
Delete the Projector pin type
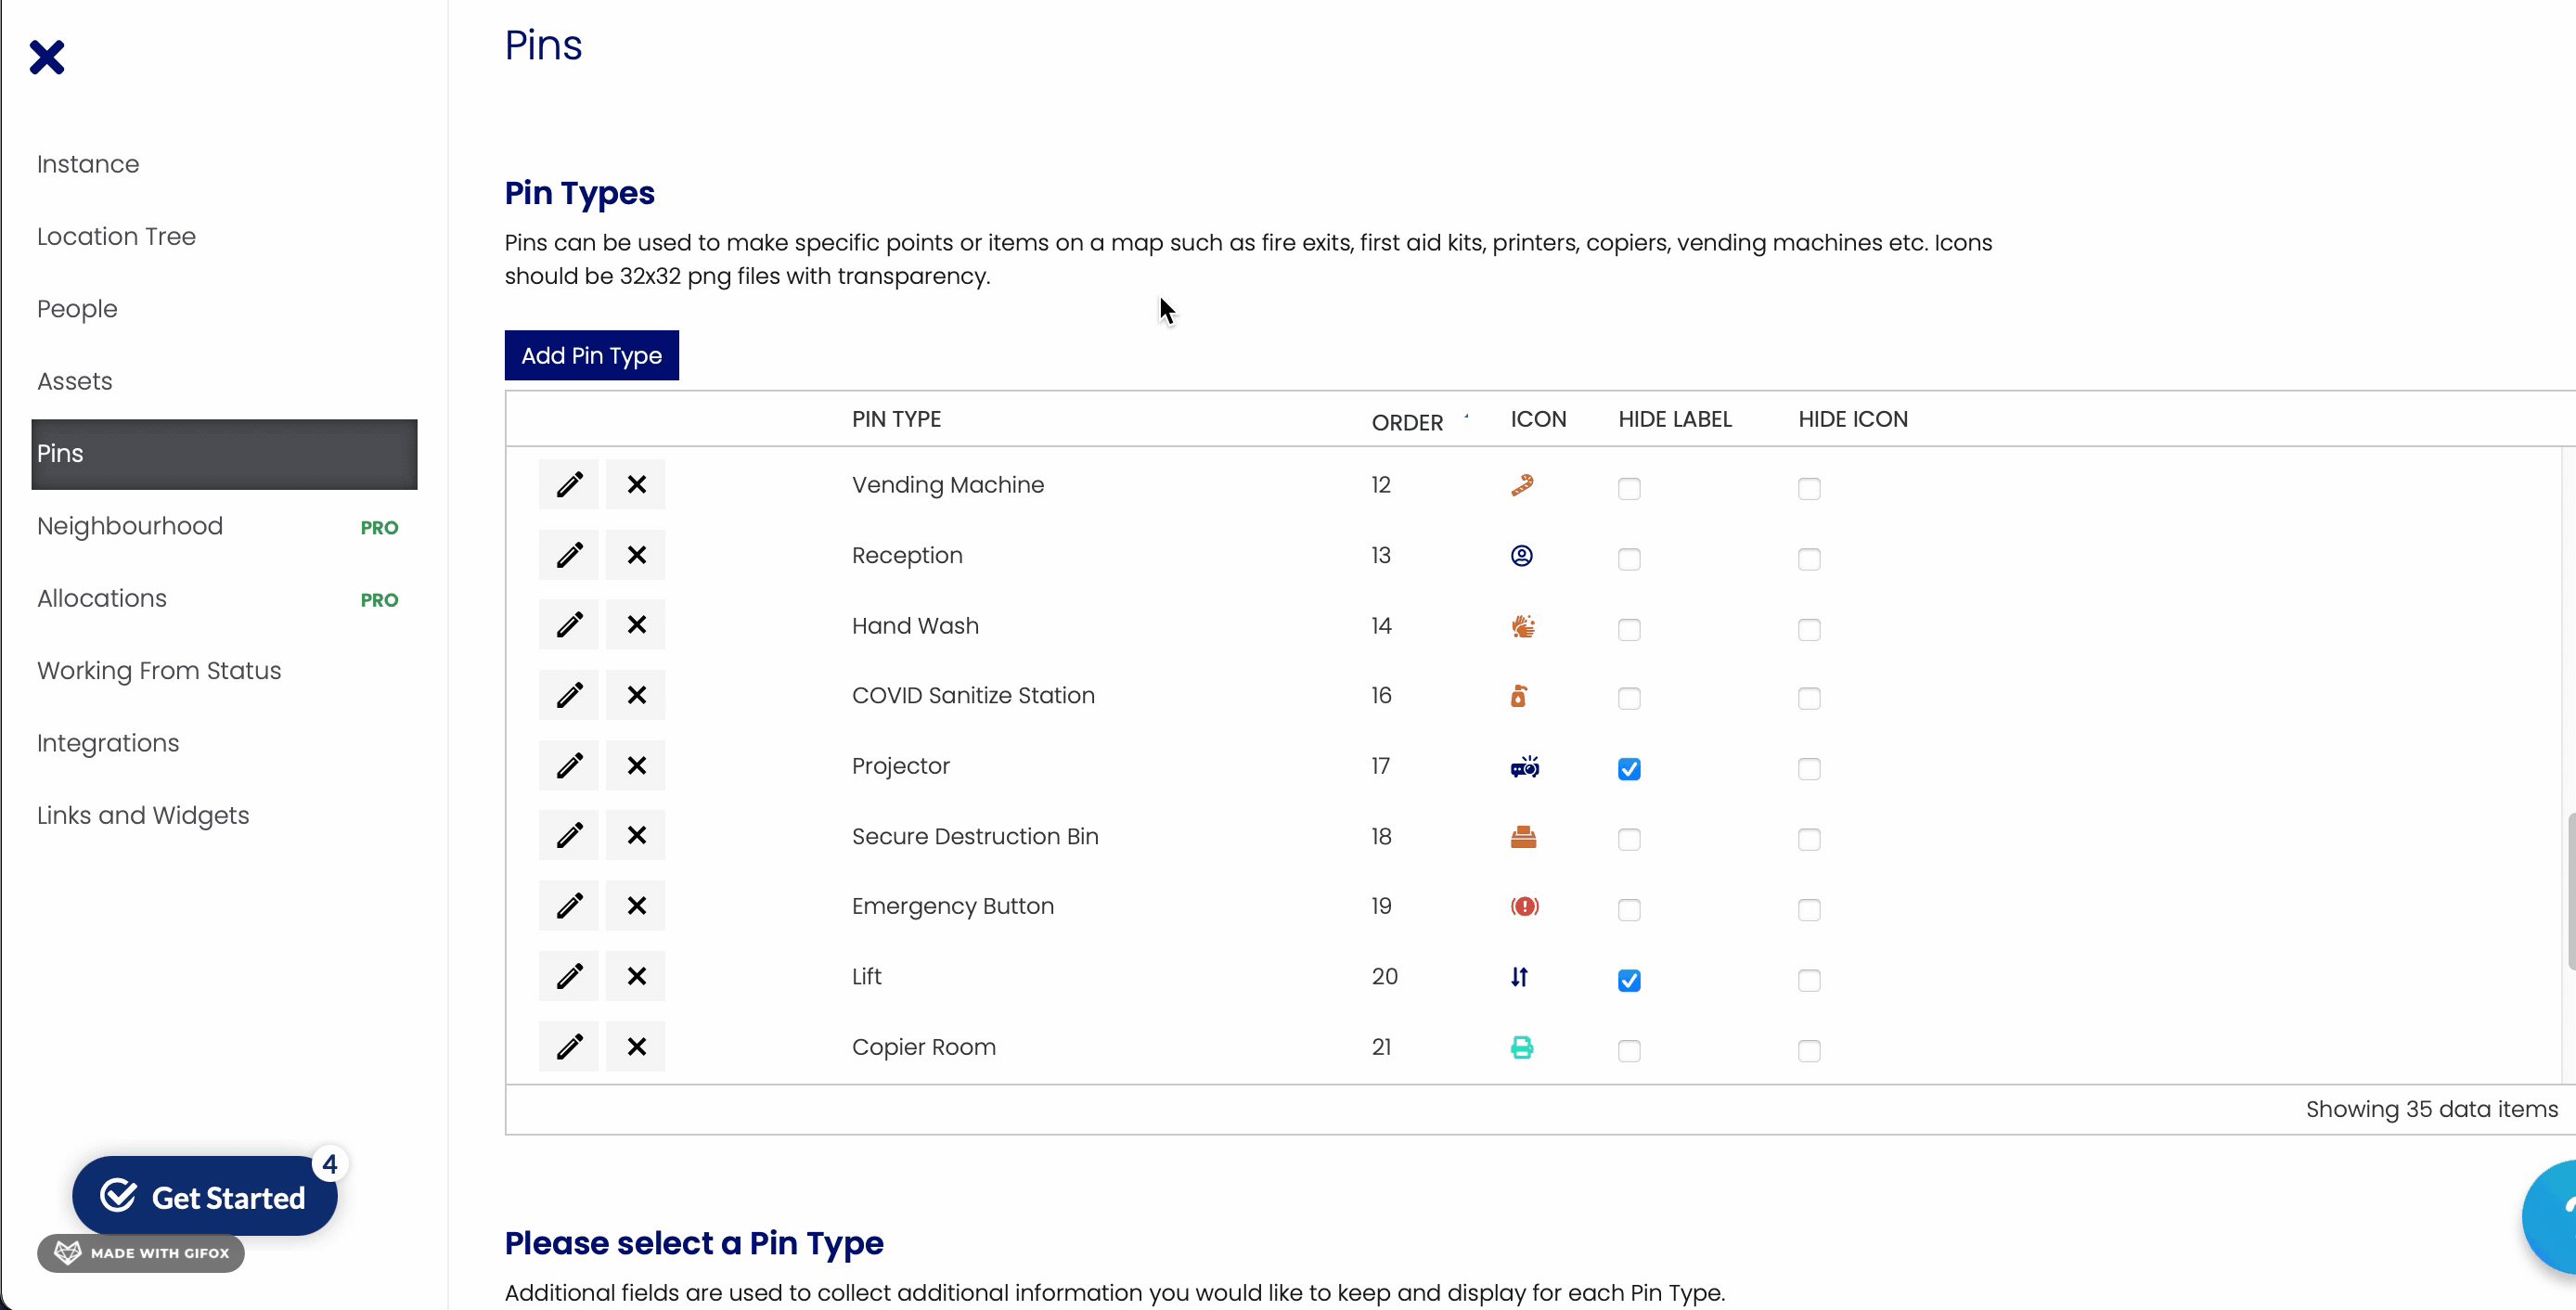[636, 766]
